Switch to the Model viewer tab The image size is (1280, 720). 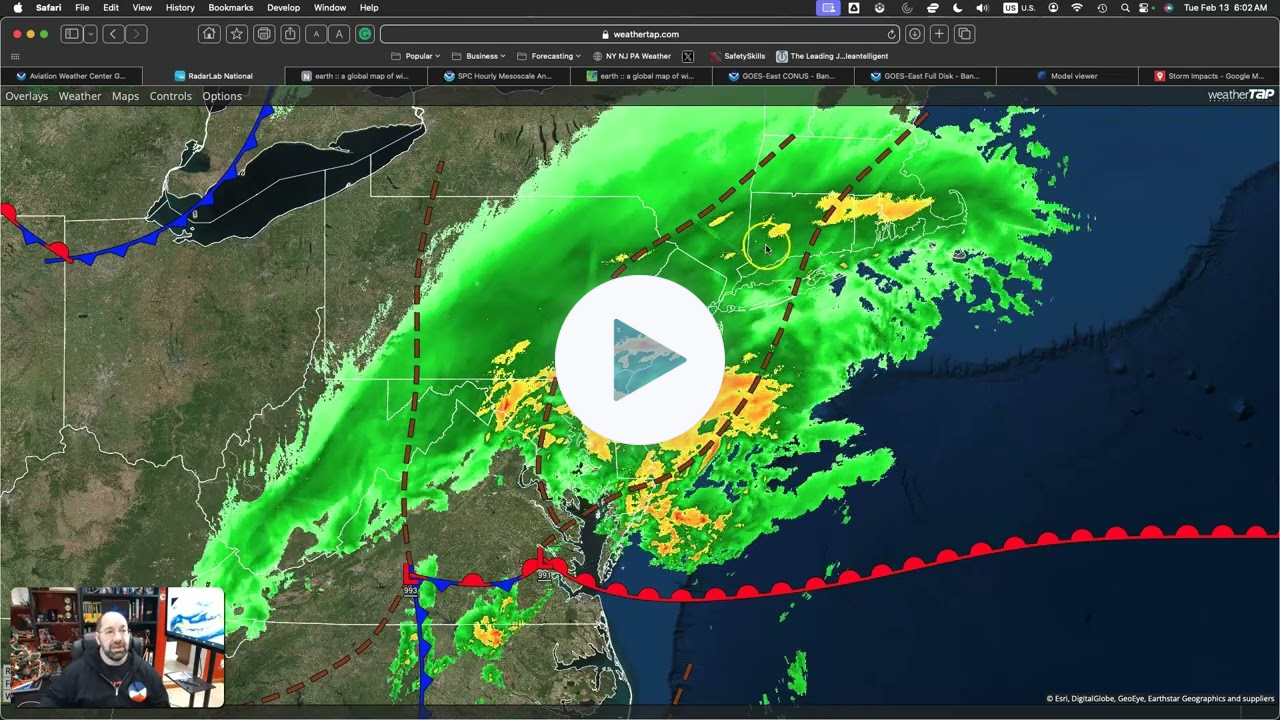click(1073, 76)
